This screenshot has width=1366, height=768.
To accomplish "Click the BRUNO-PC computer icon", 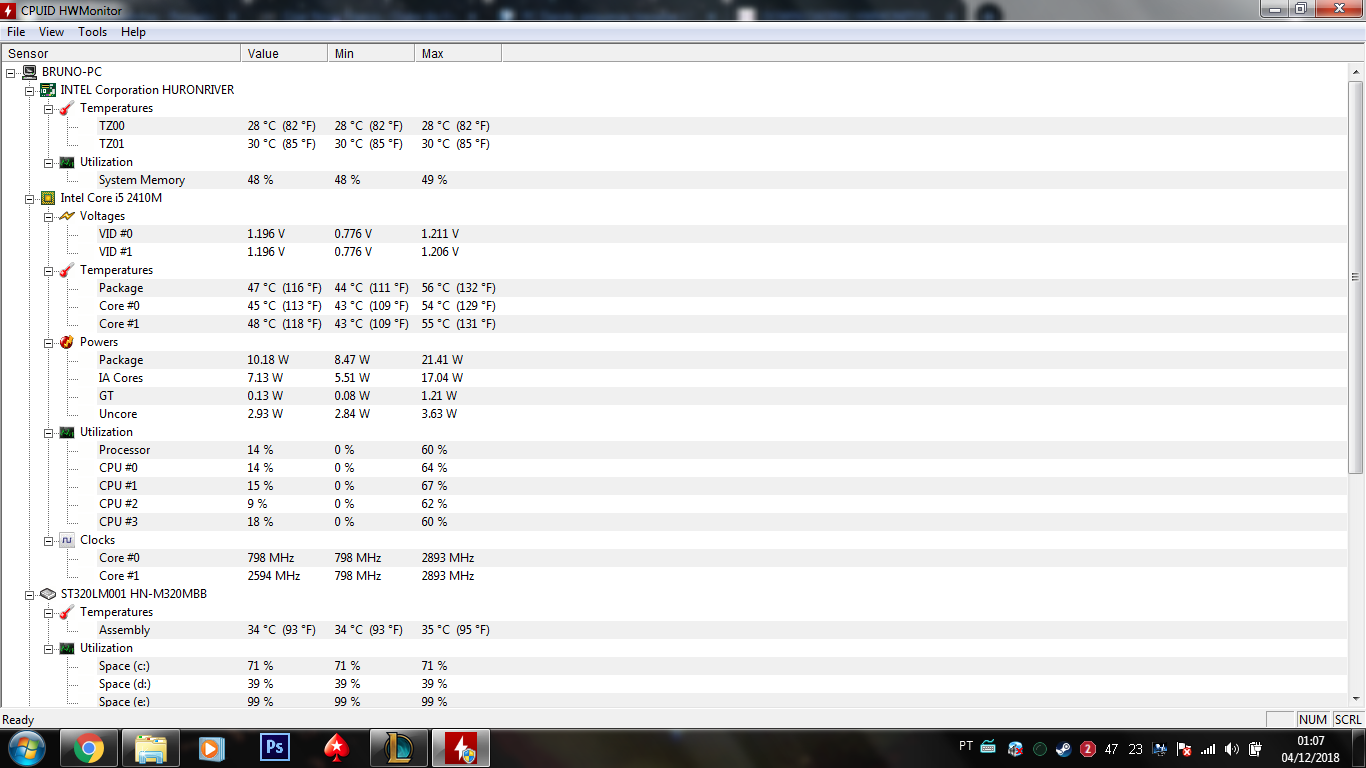I will pos(29,72).
